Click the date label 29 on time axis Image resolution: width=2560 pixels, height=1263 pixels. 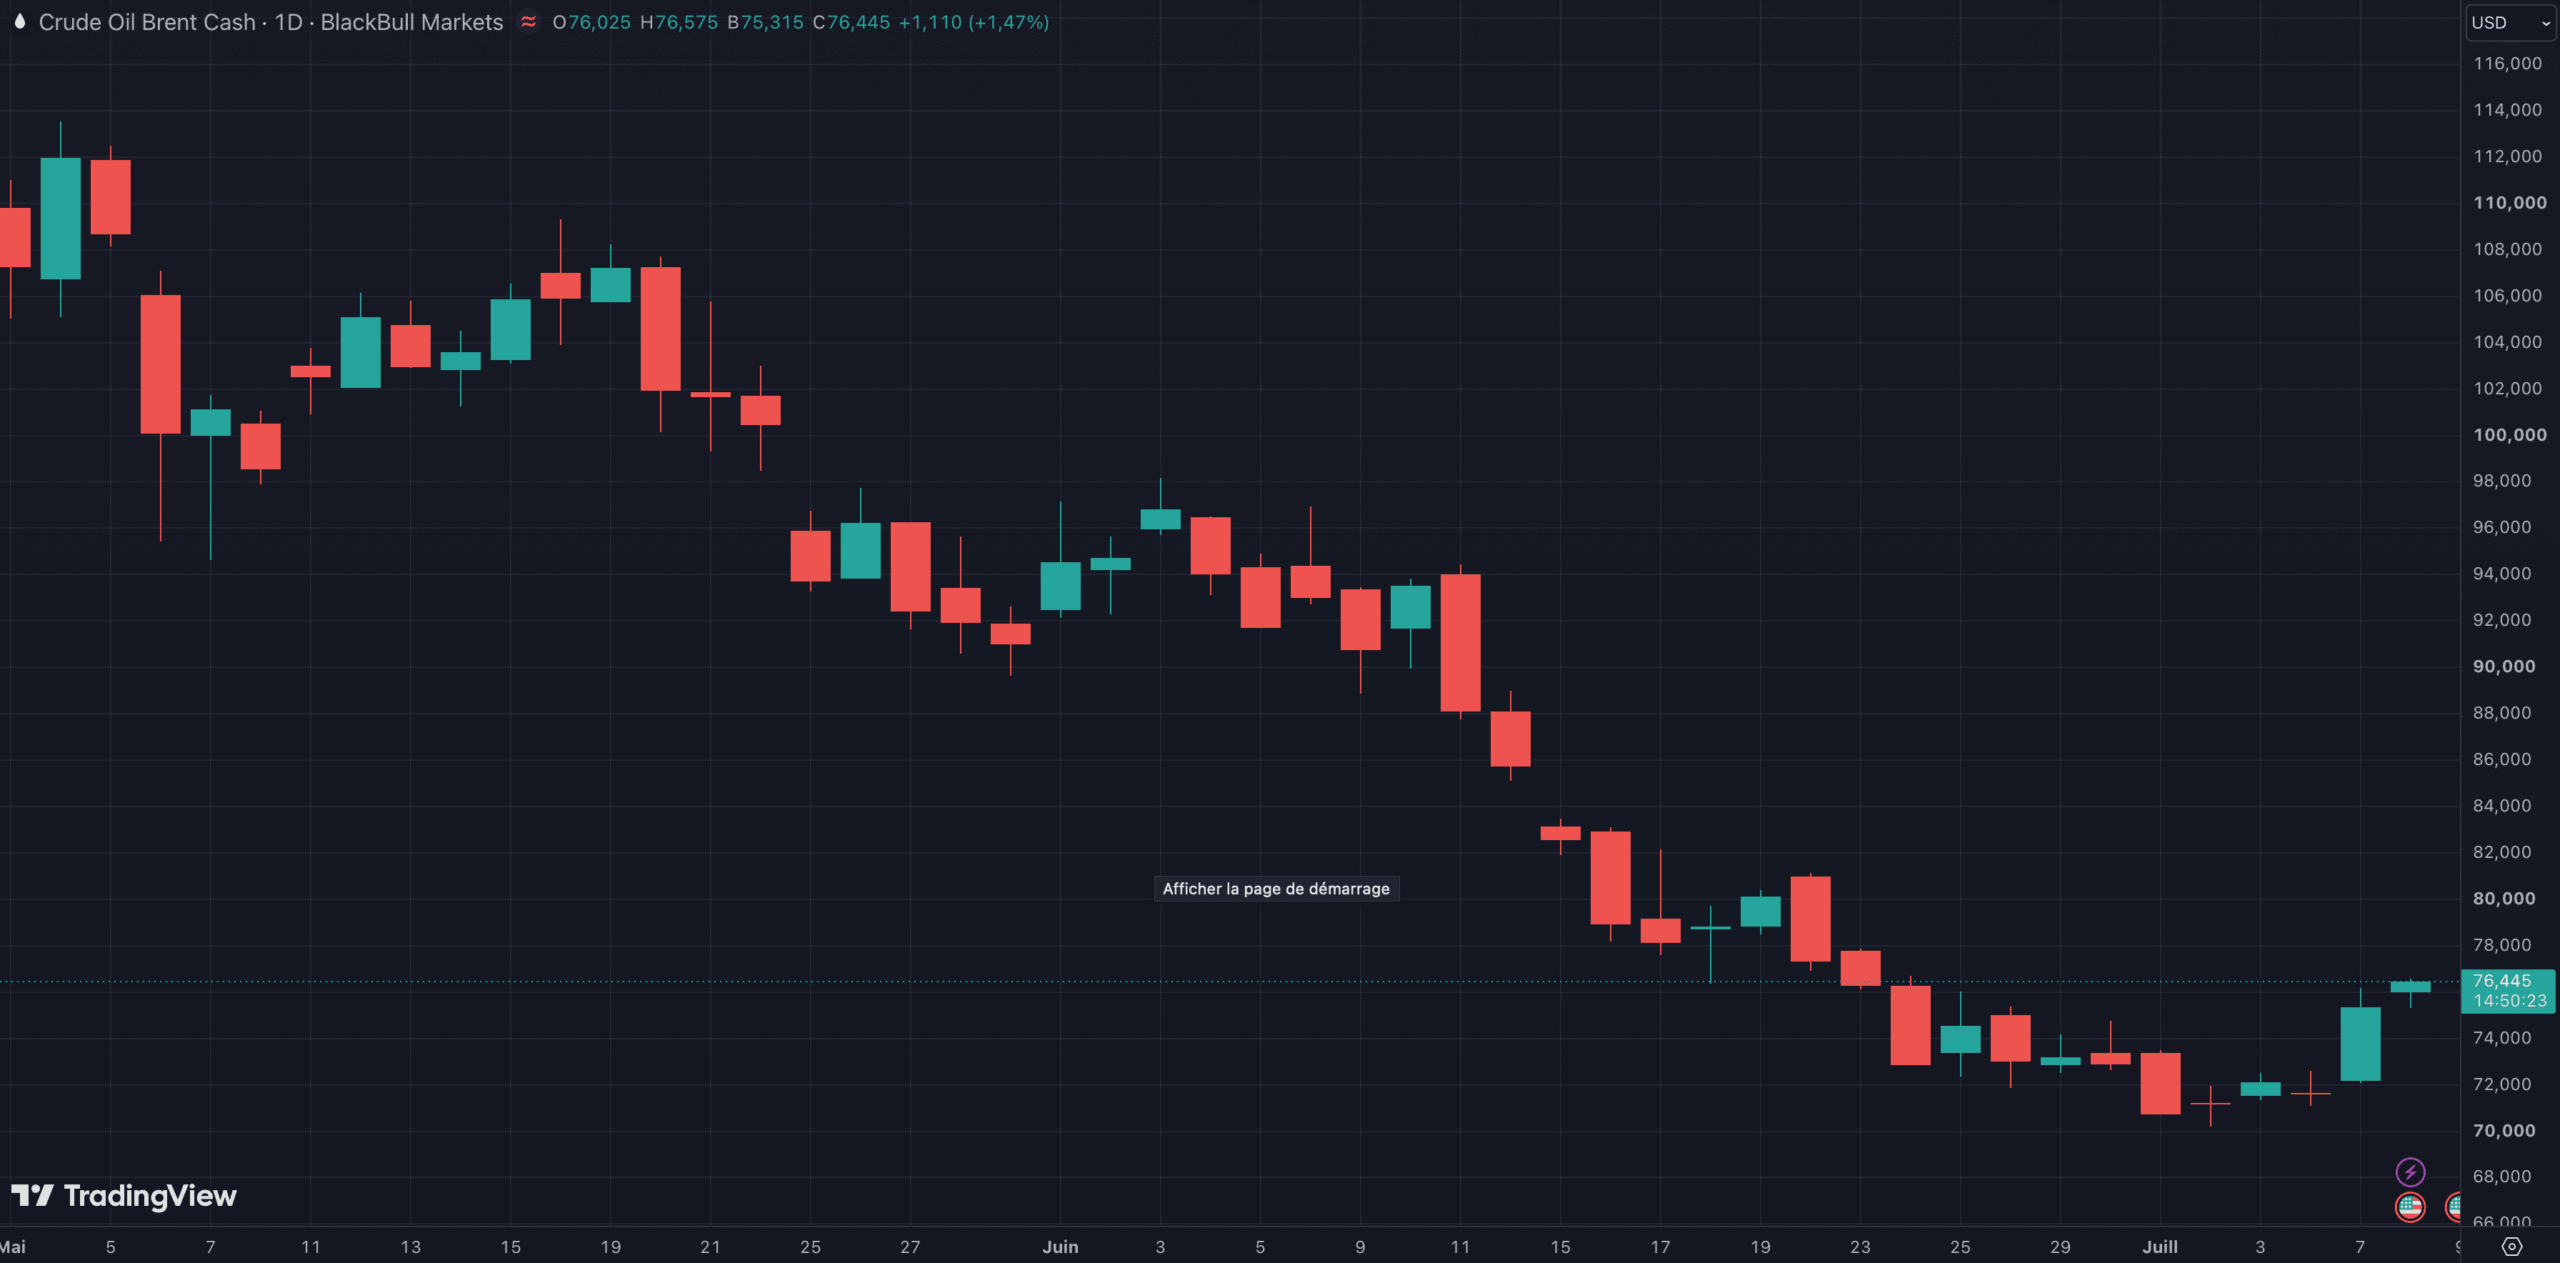[2060, 1247]
